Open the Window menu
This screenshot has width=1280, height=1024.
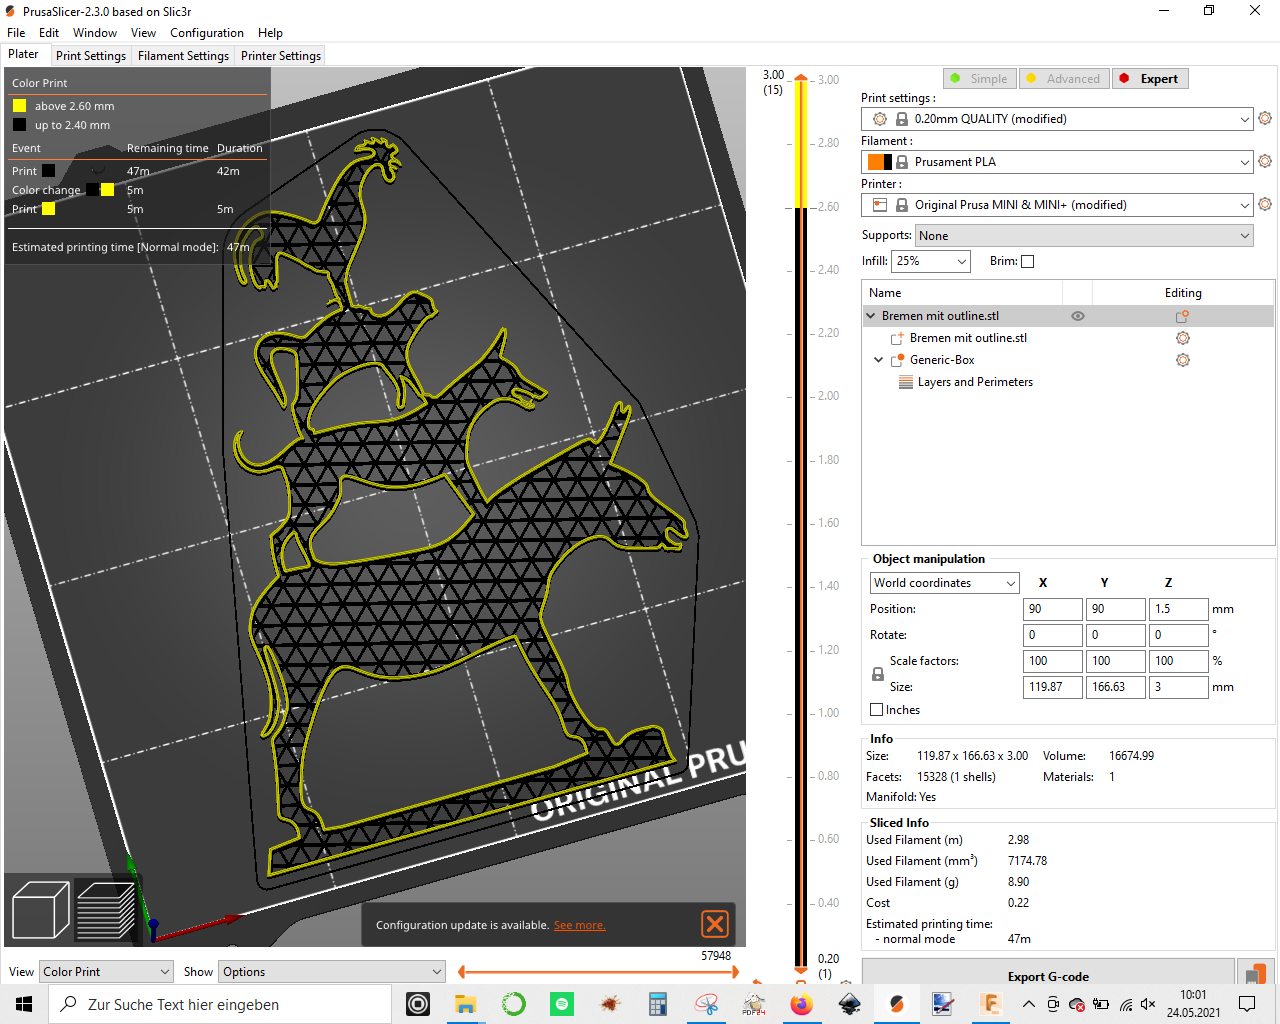point(95,33)
